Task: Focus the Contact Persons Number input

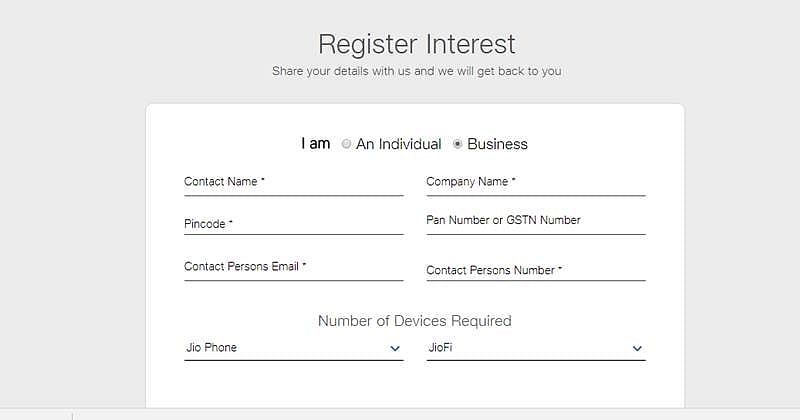Action: click(535, 270)
